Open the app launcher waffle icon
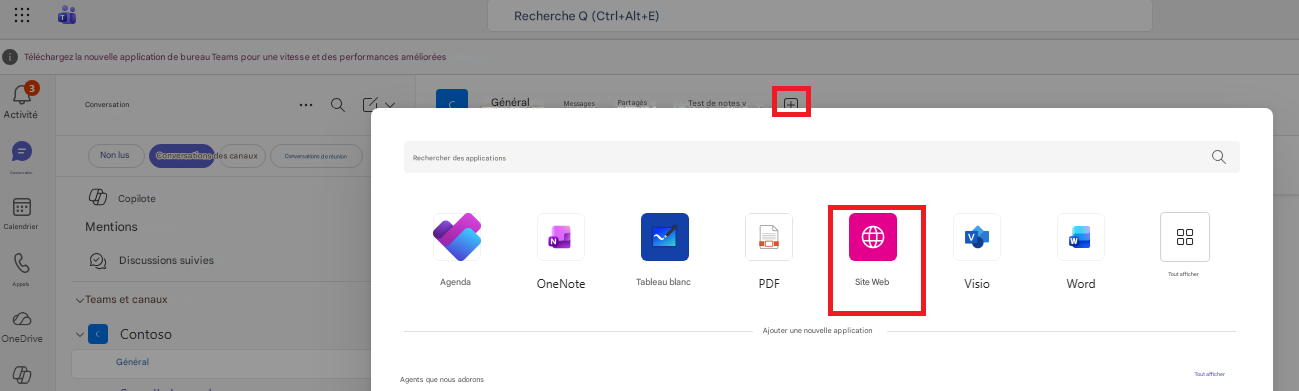Viewport: 1299px width, 391px height. (22, 16)
